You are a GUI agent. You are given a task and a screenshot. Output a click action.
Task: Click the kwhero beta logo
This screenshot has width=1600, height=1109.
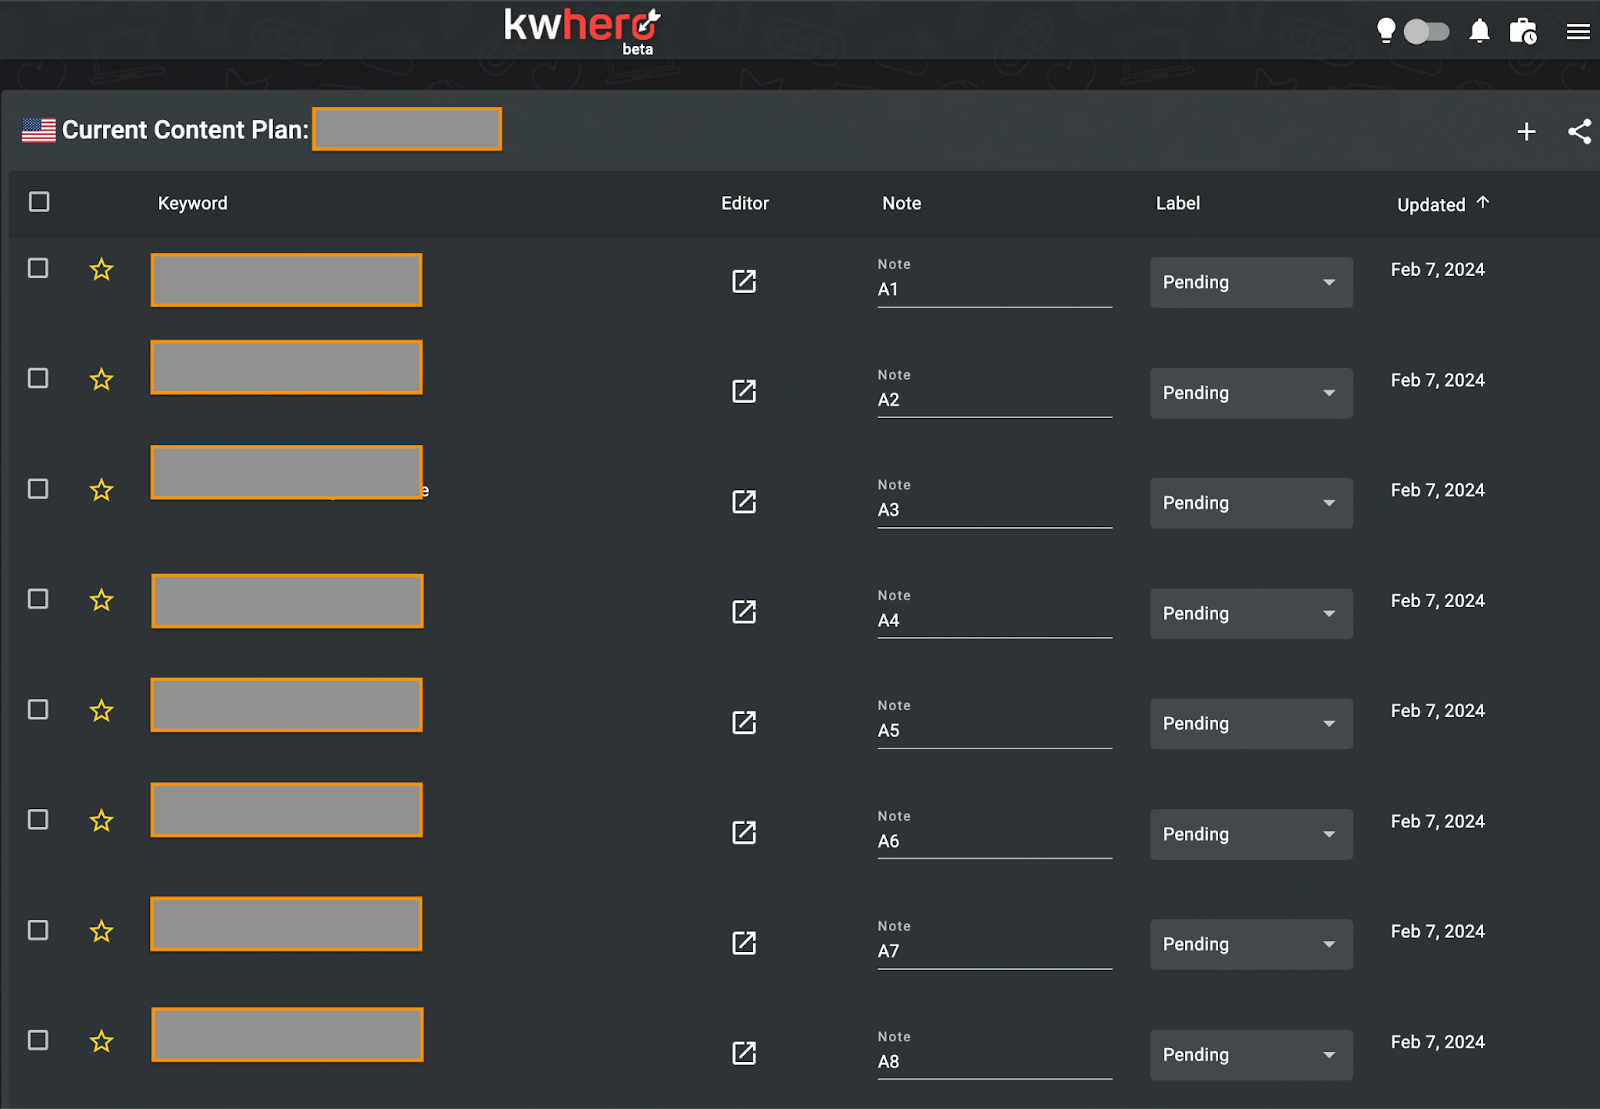(x=582, y=31)
